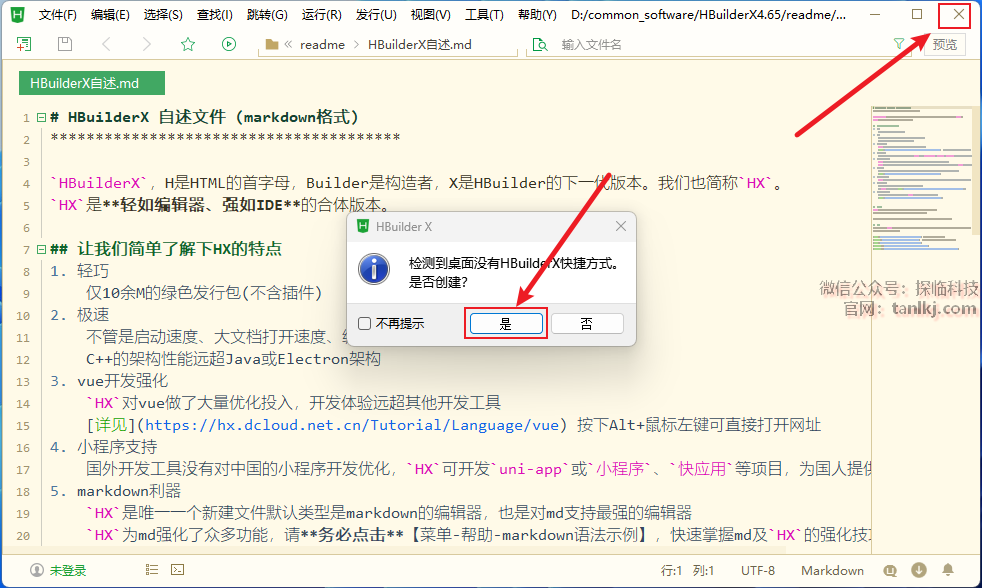982x588 pixels.
Task: Click the 行:1 列:1 cursor position
Action: pyautogui.click(x=687, y=570)
